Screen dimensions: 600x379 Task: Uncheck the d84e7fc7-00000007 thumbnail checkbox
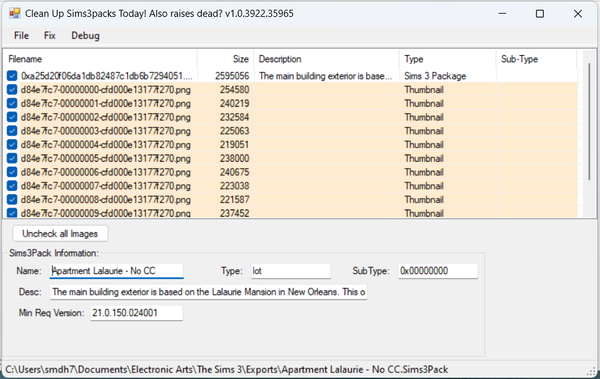pyautogui.click(x=12, y=186)
